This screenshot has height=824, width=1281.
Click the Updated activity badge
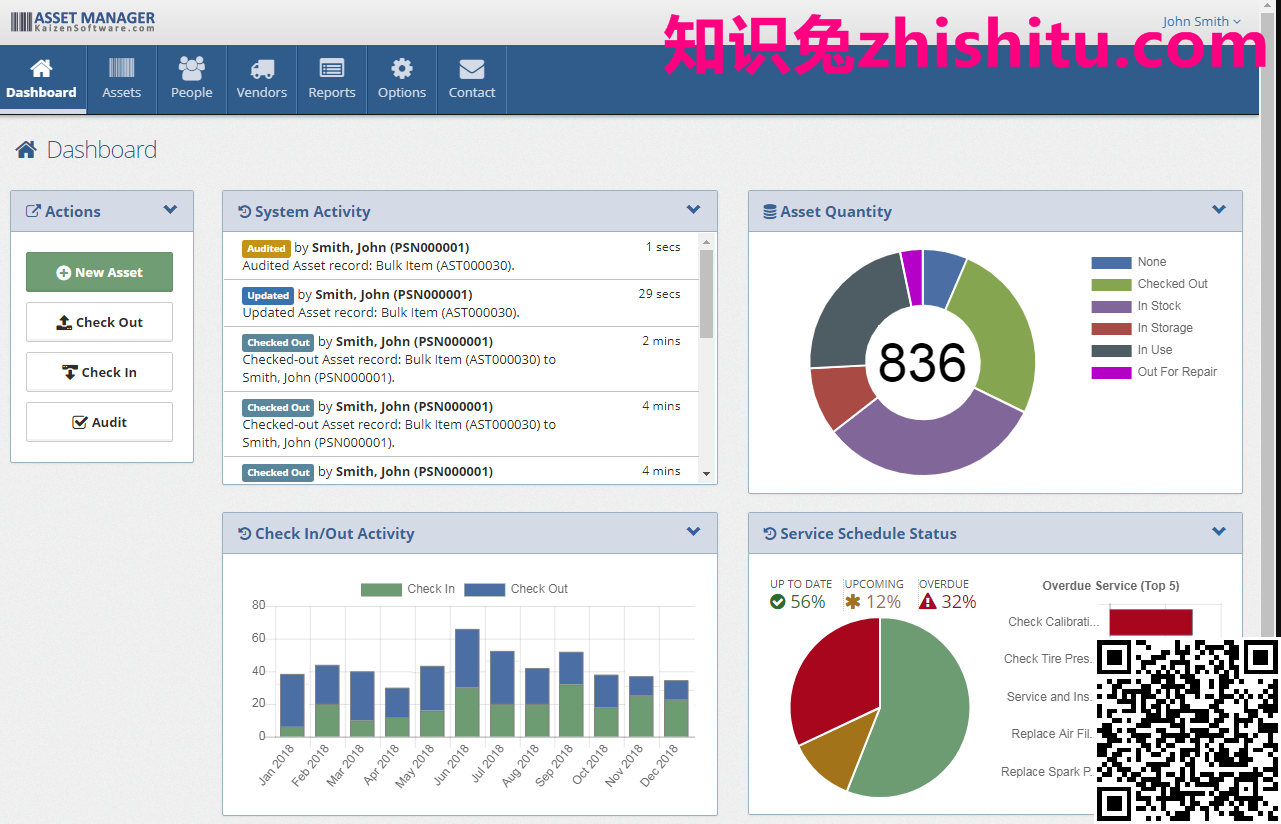pyautogui.click(x=268, y=295)
